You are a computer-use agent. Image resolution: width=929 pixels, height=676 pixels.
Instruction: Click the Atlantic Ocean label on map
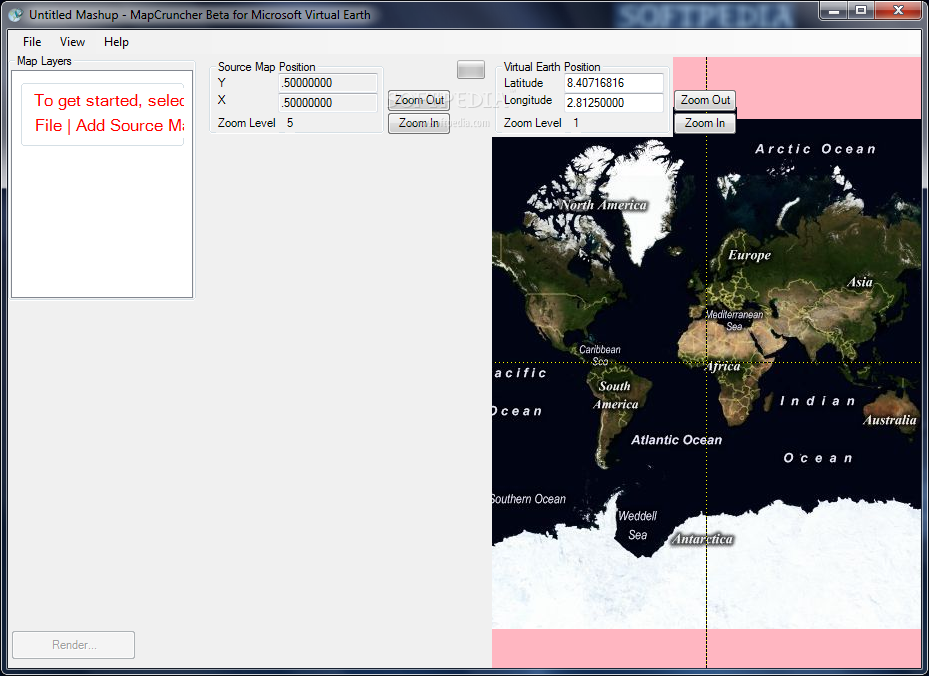point(677,440)
